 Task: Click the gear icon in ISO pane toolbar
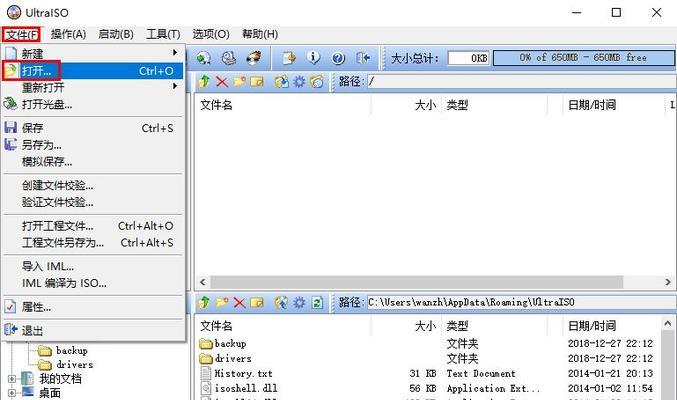pos(299,81)
